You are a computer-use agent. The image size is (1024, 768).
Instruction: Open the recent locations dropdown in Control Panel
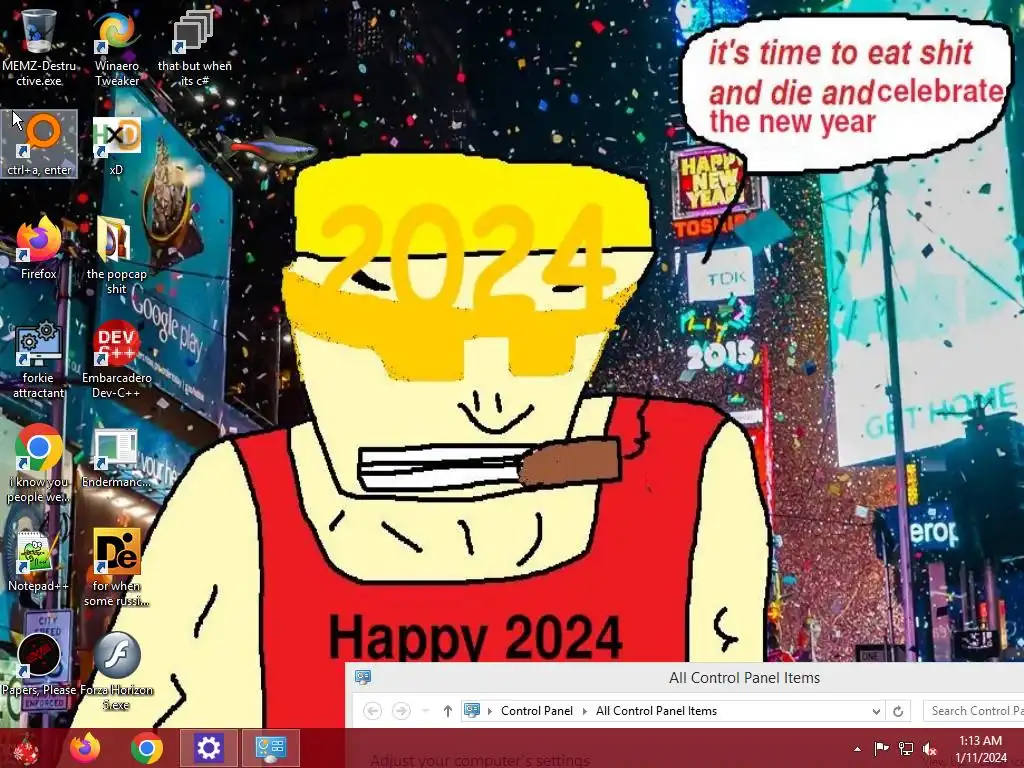pos(426,711)
